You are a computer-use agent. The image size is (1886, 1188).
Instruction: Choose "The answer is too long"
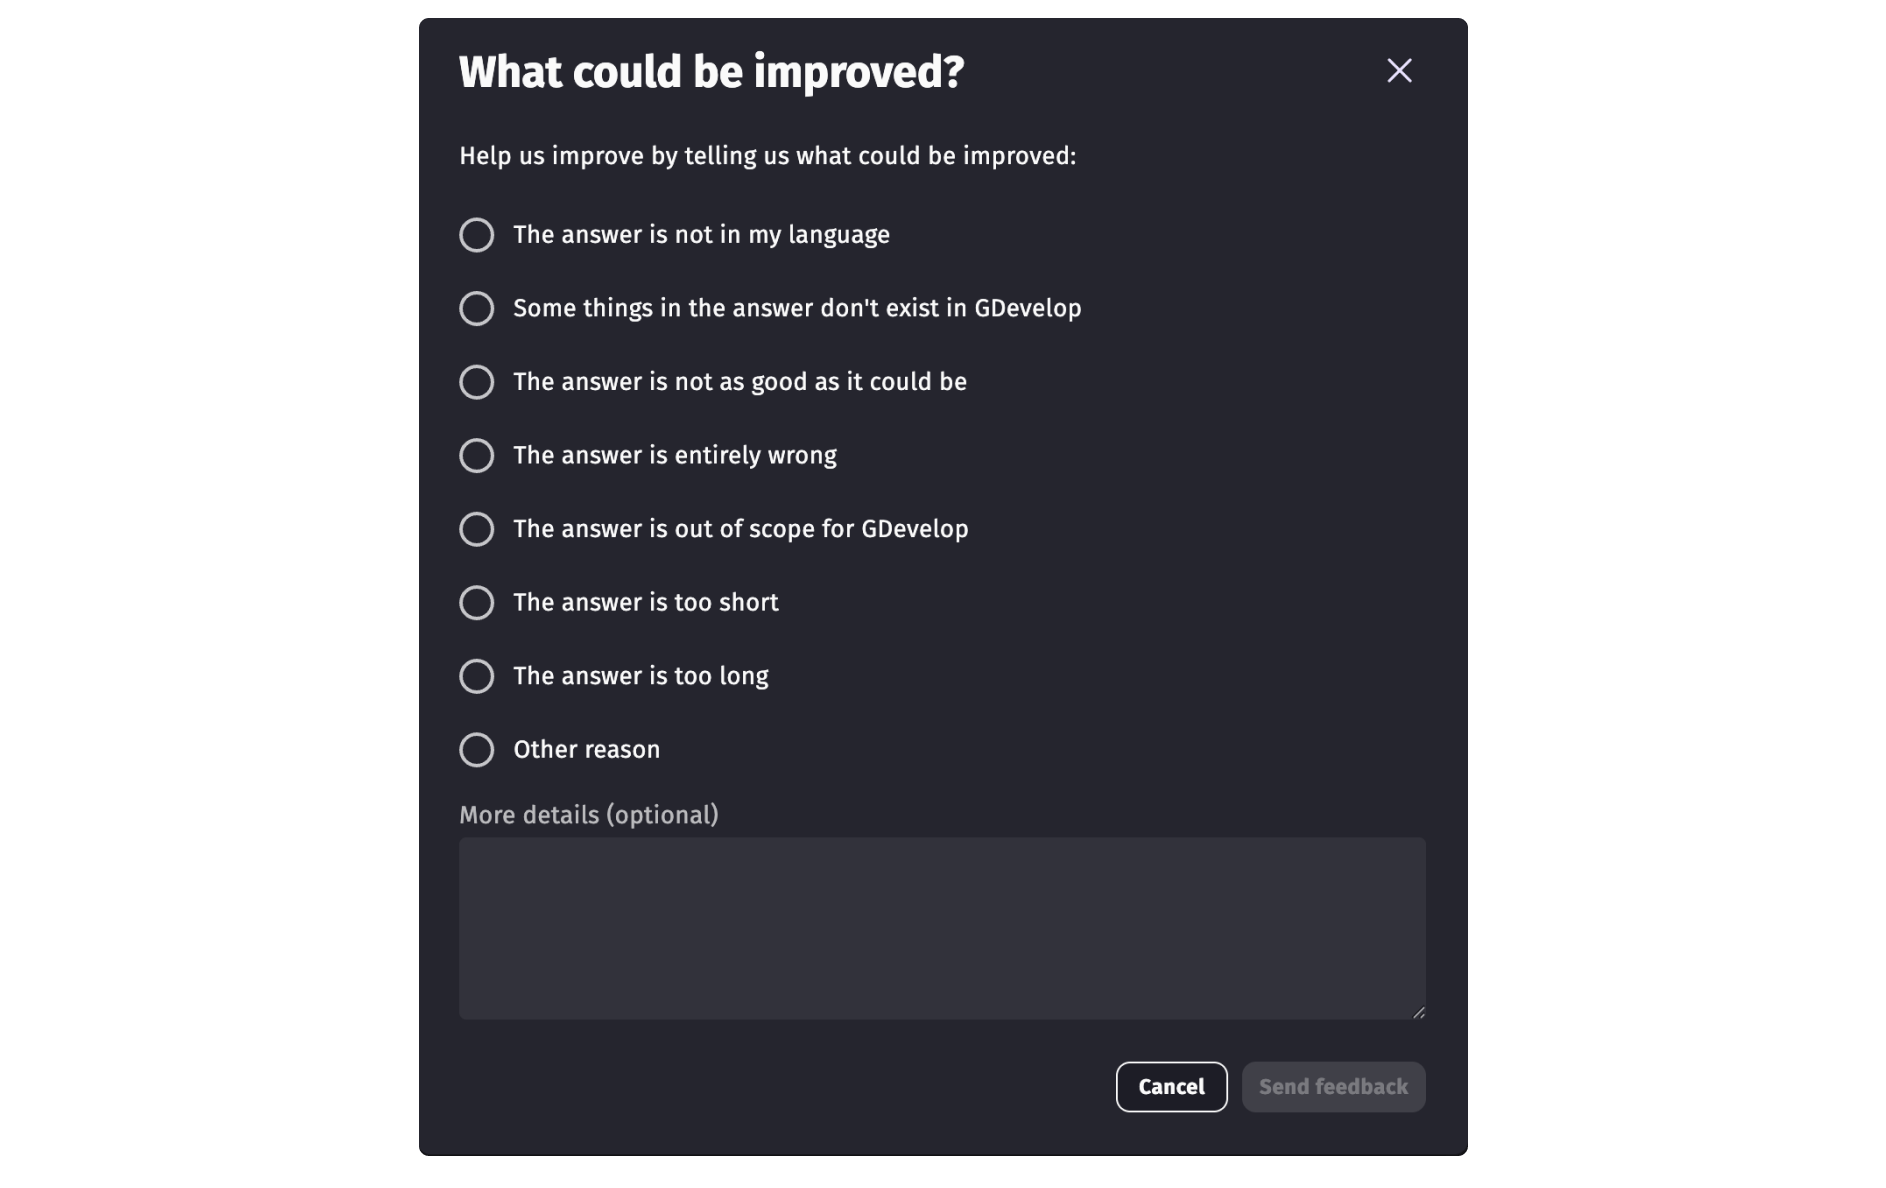(640, 676)
